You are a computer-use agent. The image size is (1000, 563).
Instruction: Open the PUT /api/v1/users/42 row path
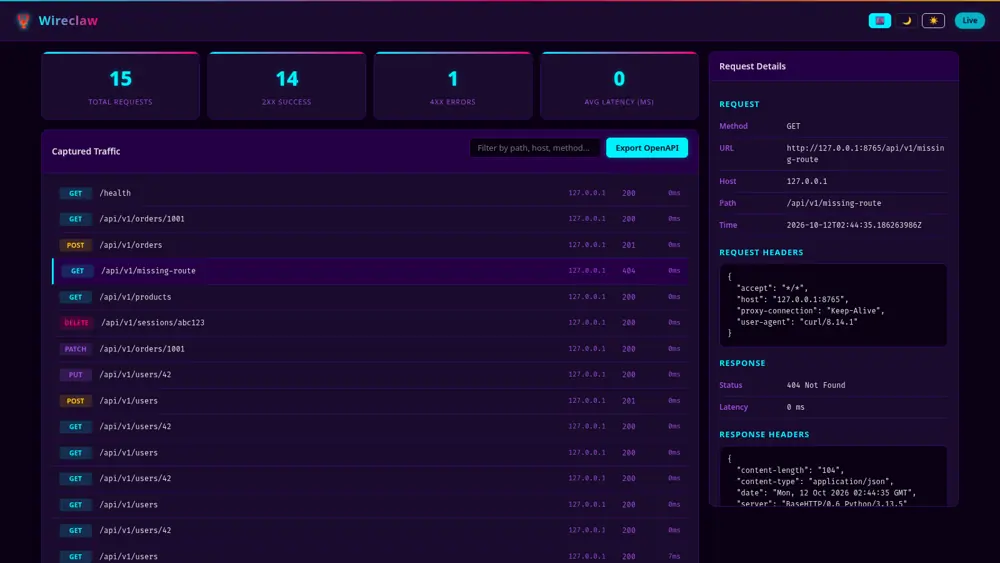pyautogui.click(x=135, y=375)
